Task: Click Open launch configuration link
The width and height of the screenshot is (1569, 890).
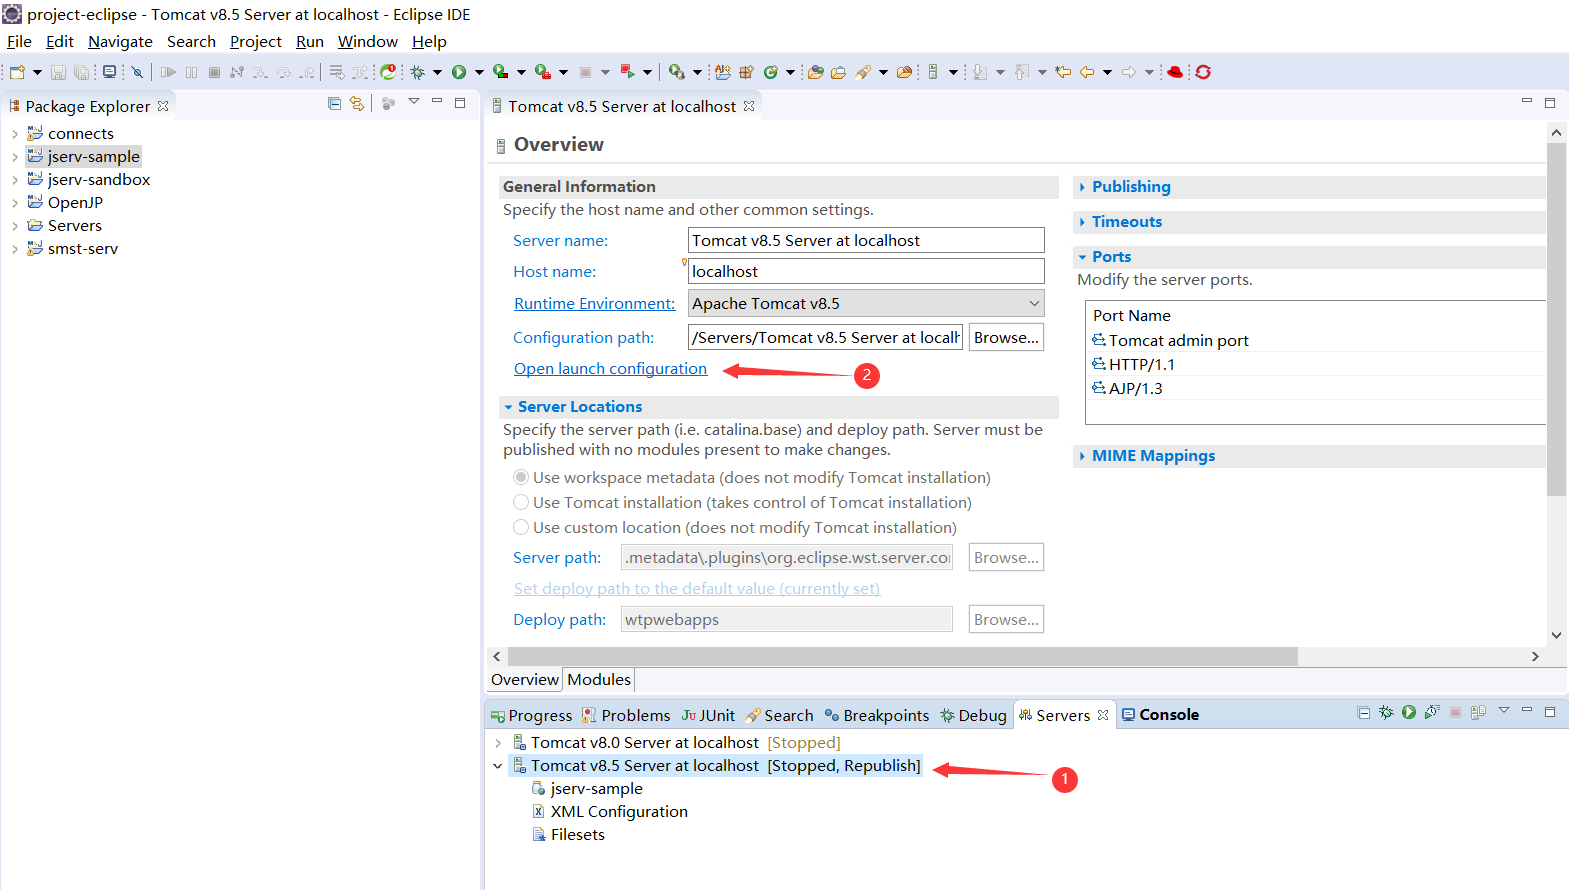Action: click(610, 369)
